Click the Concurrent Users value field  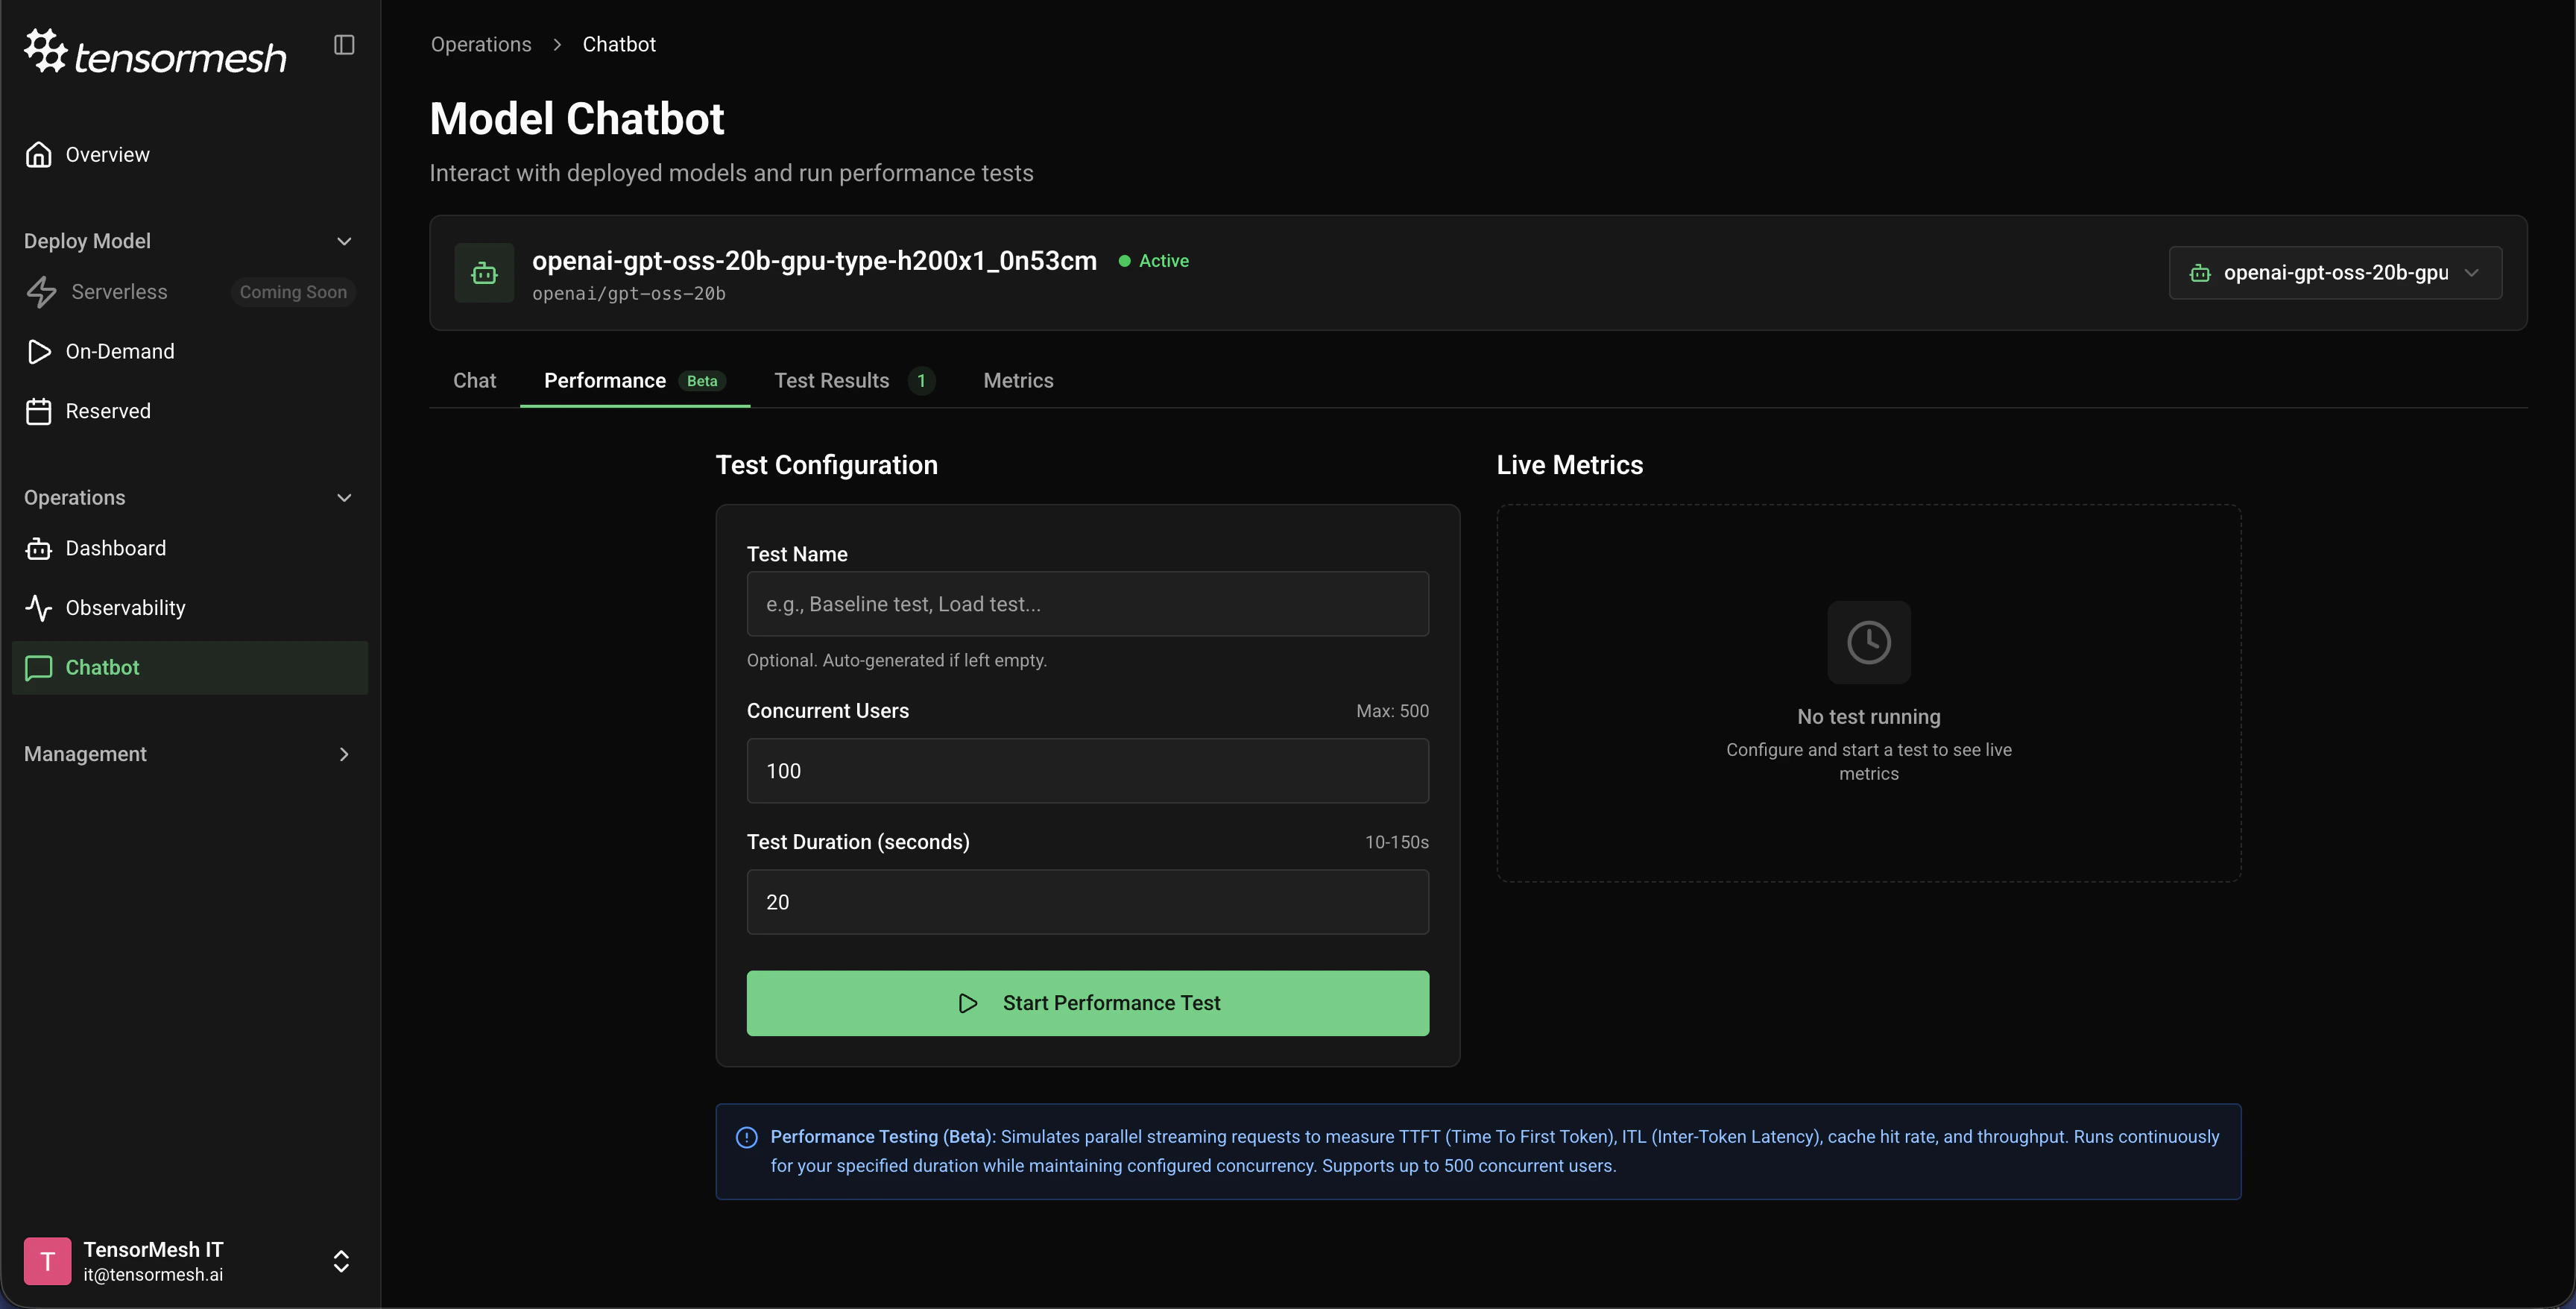[x=1087, y=771]
